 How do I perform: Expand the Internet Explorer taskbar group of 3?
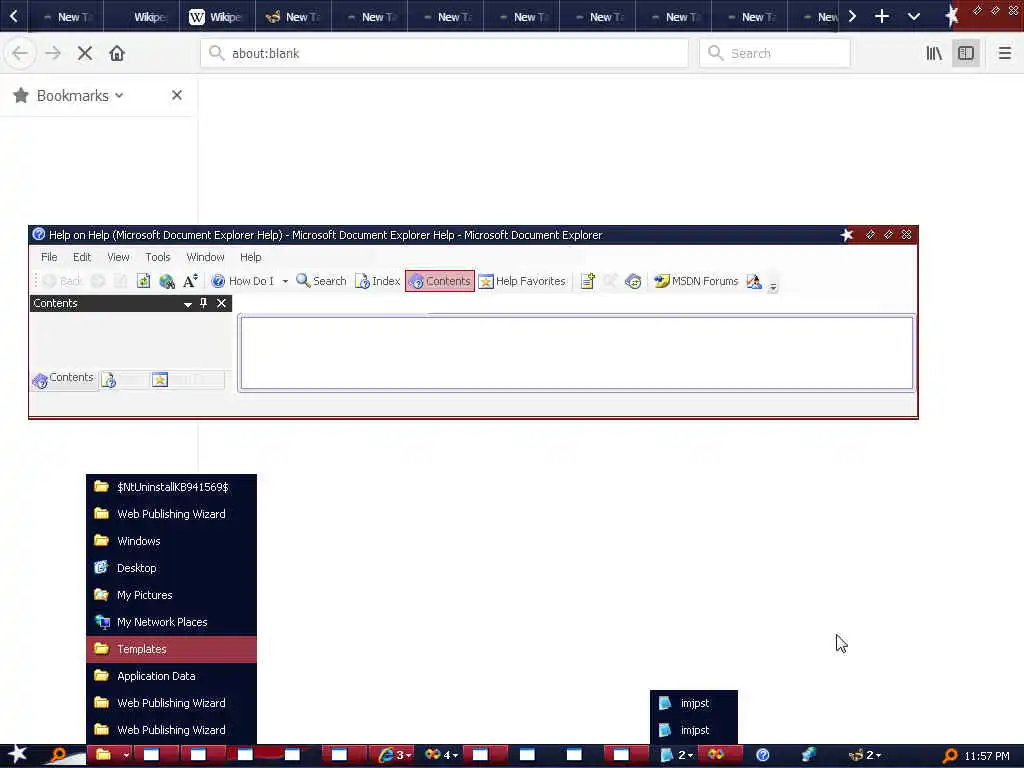tap(394, 755)
